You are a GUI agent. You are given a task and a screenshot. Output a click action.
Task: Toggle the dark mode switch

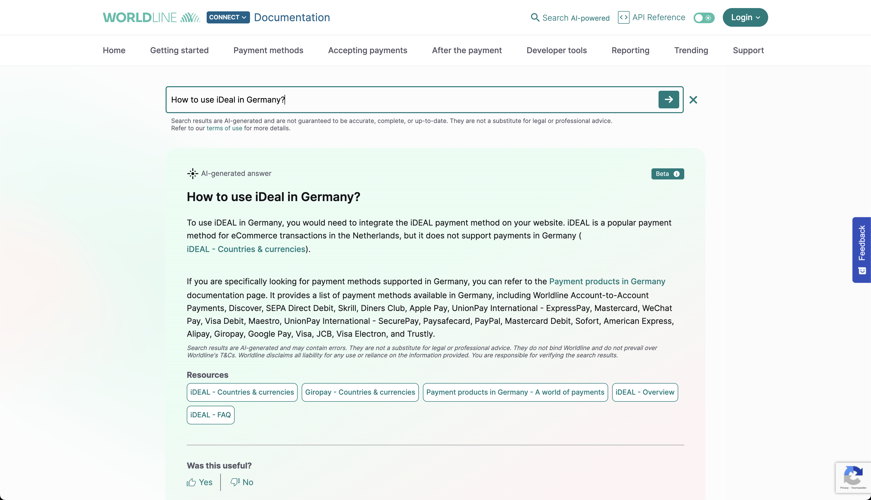(704, 18)
